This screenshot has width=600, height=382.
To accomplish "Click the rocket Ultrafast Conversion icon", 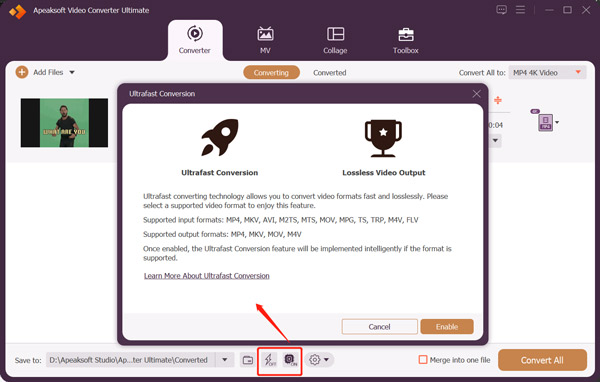I will pos(220,137).
